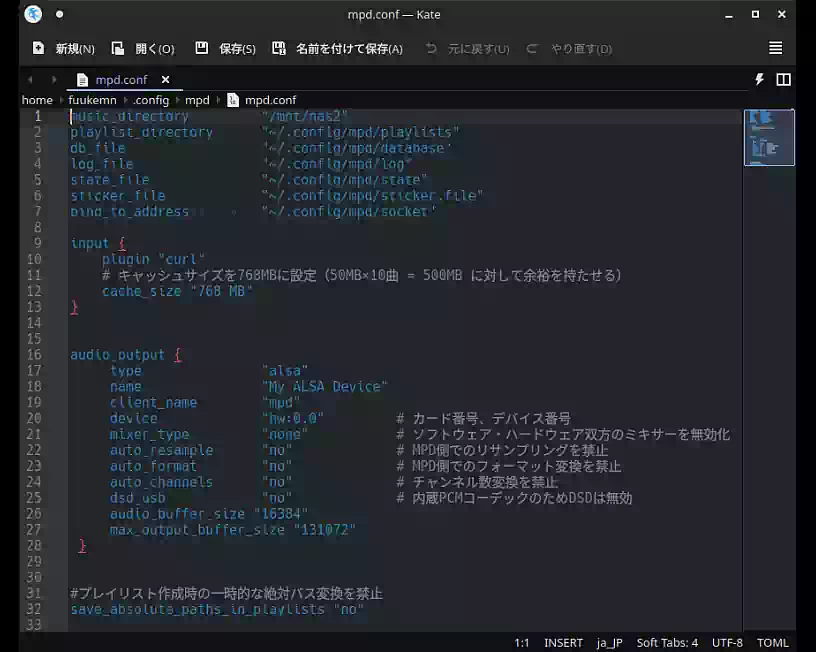Click 'sticker_file' on line 6
816x652 pixels.
click(118, 196)
